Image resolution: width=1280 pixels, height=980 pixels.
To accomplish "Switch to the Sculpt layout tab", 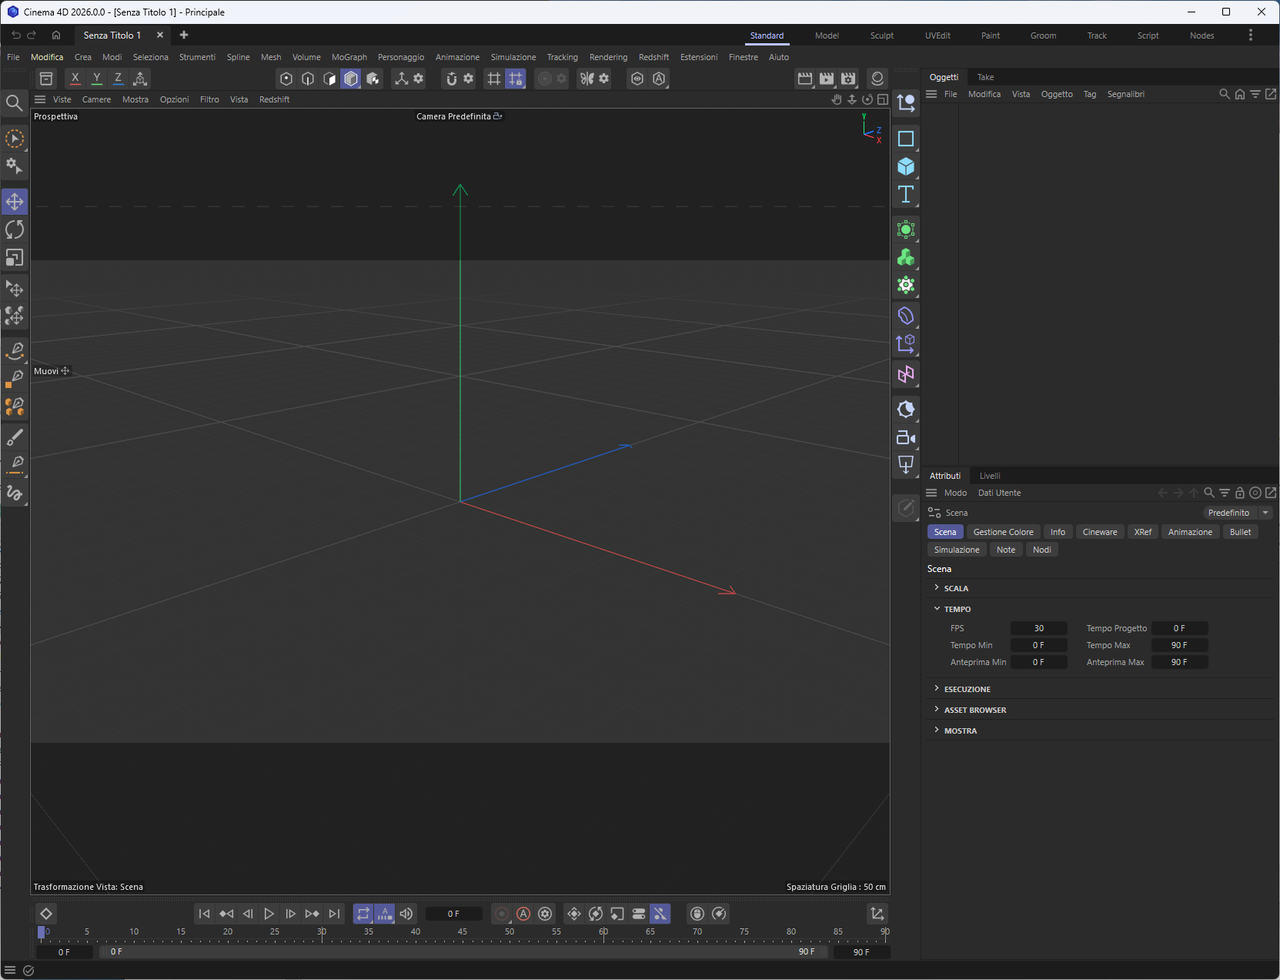I will point(882,36).
